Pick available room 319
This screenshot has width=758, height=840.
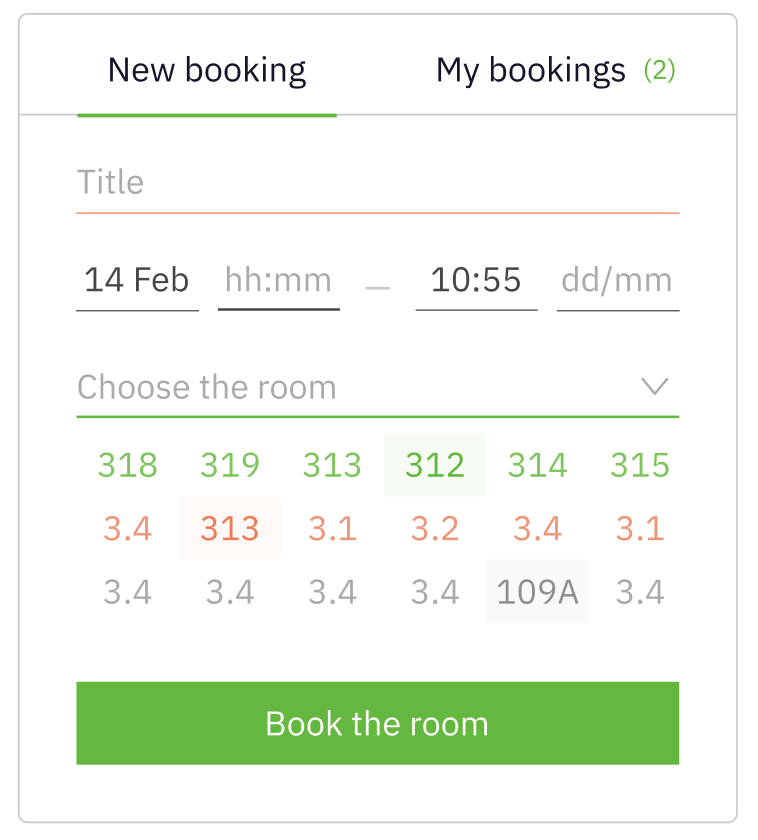230,465
